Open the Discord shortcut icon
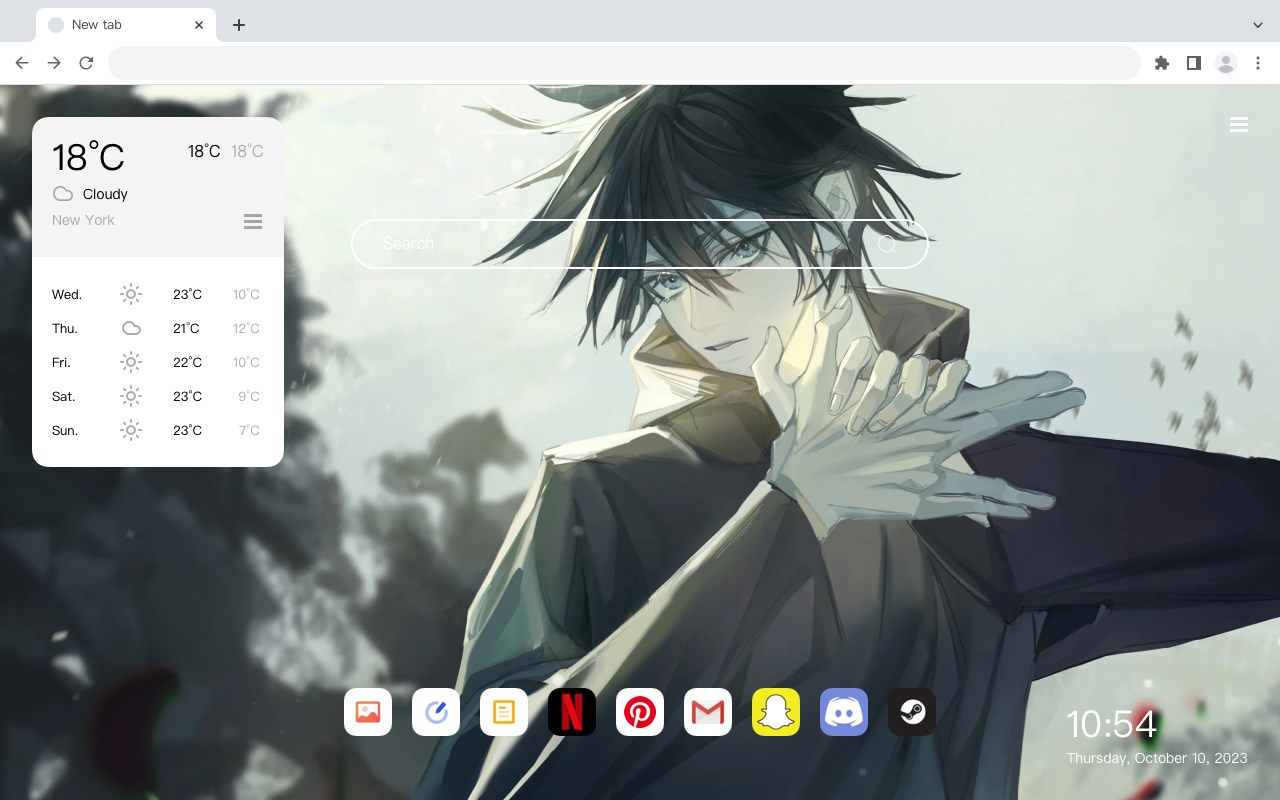1280x800 pixels. [x=844, y=712]
